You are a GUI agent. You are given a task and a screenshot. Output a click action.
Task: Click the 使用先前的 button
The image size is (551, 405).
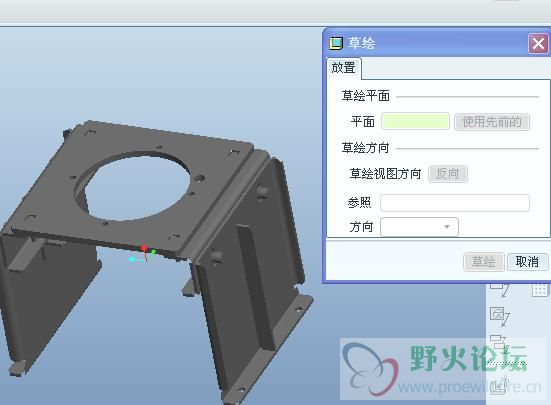tap(492, 122)
